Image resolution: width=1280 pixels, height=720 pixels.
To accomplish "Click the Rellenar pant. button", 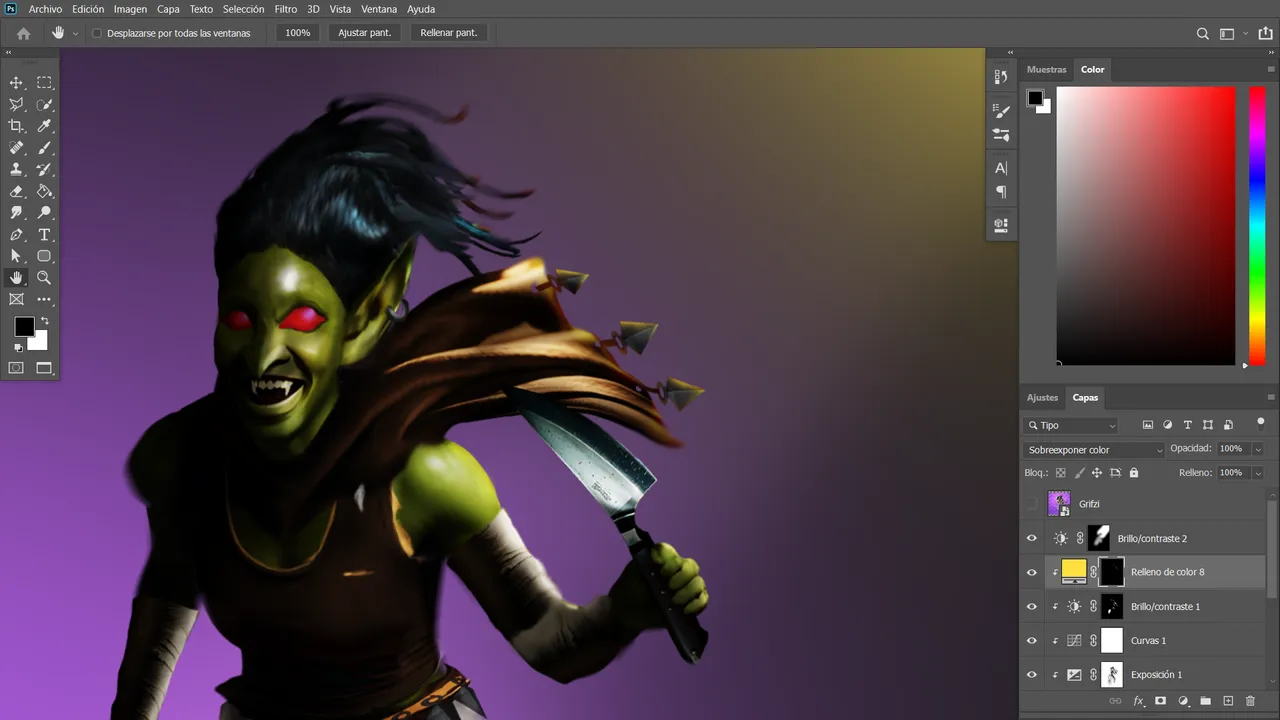I will pyautogui.click(x=449, y=33).
